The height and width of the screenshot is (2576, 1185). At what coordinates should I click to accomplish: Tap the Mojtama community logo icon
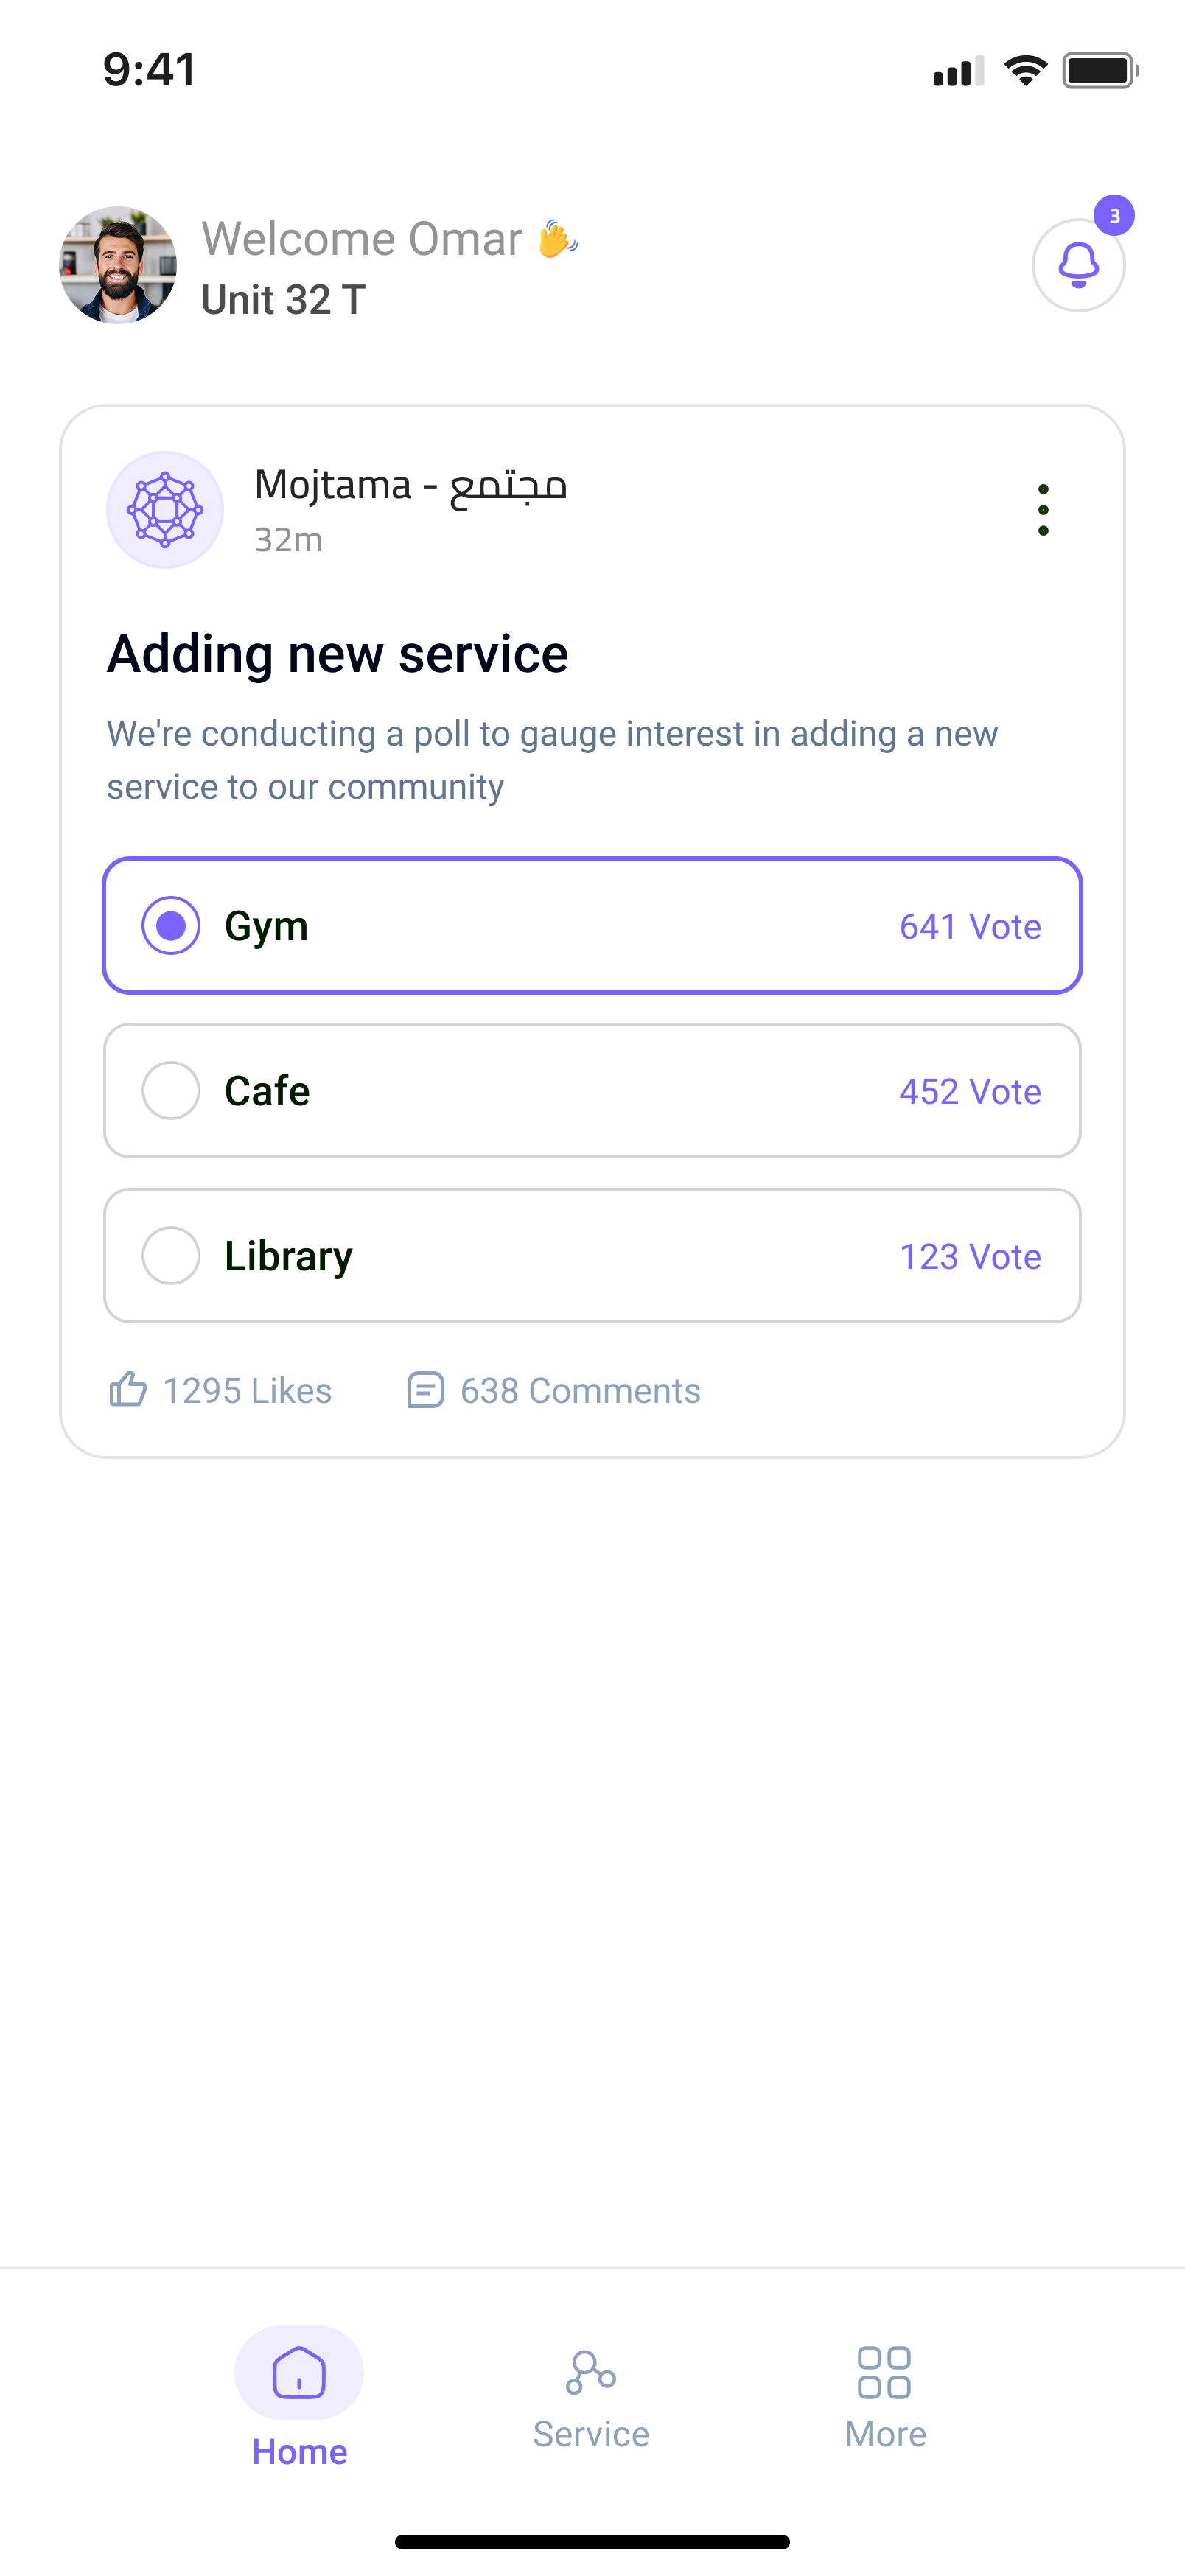coord(165,510)
